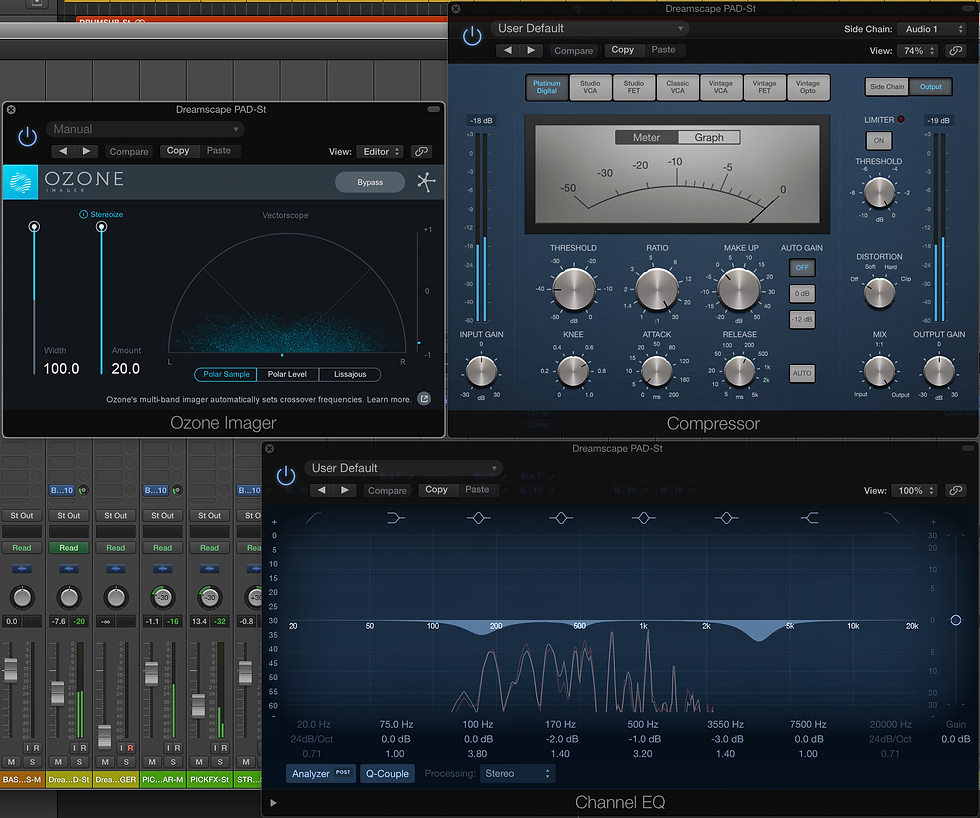Change the Compressor View 74% dropdown
Image resolution: width=980 pixels, height=818 pixels.
click(918, 51)
